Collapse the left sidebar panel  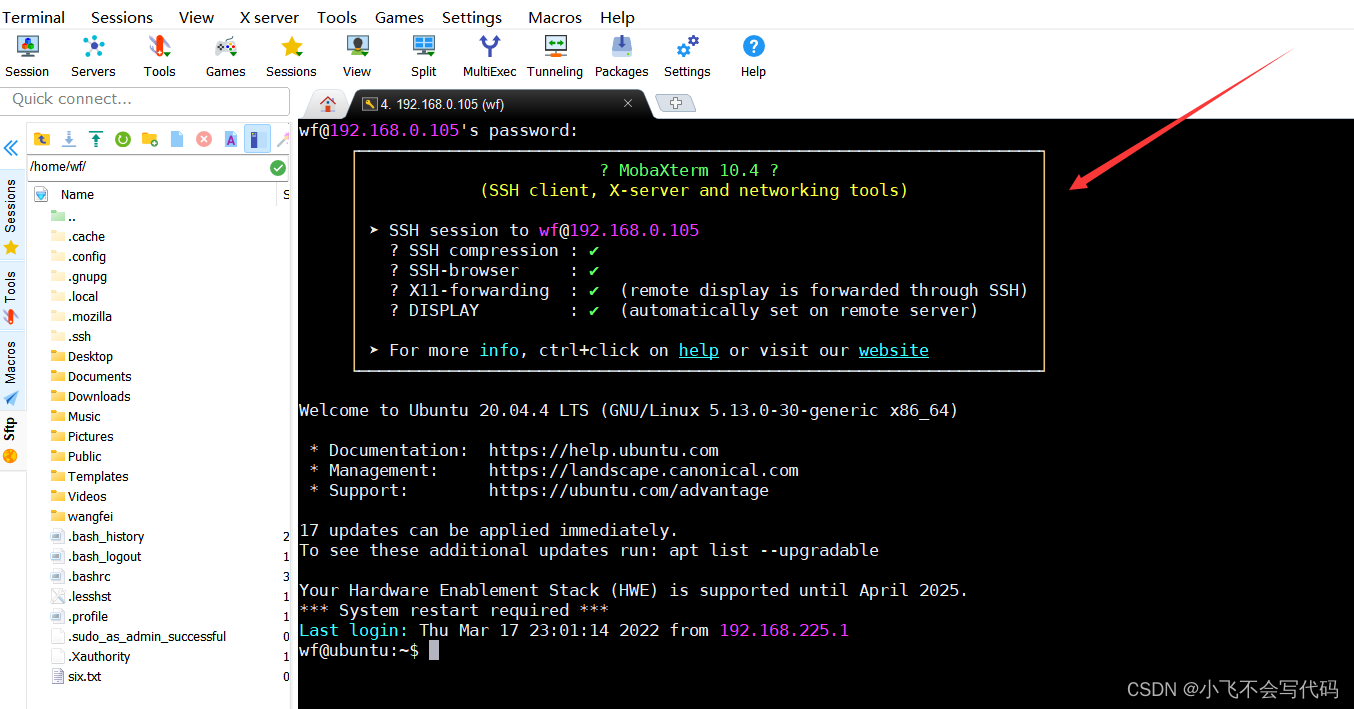(x=11, y=147)
